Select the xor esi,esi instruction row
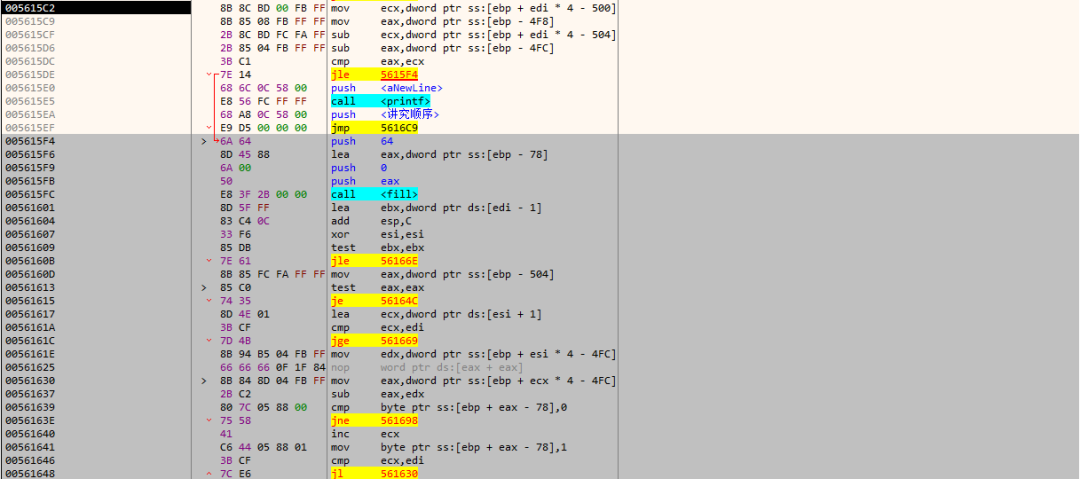The width and height of the screenshot is (1080, 479). 358,234
